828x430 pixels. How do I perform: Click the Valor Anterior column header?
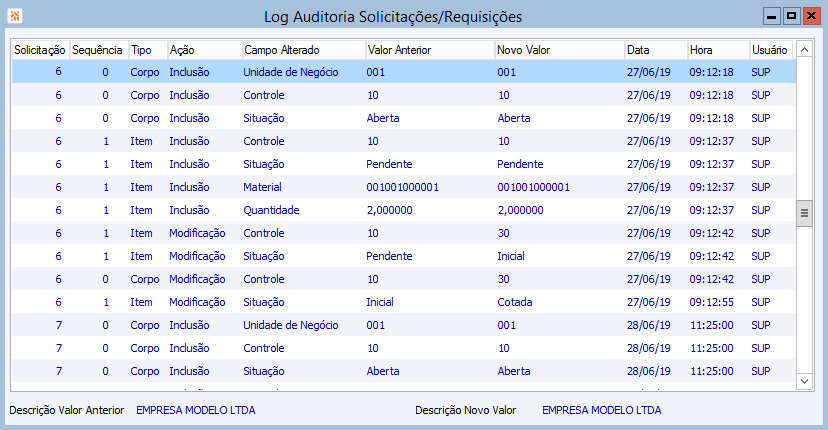429,50
